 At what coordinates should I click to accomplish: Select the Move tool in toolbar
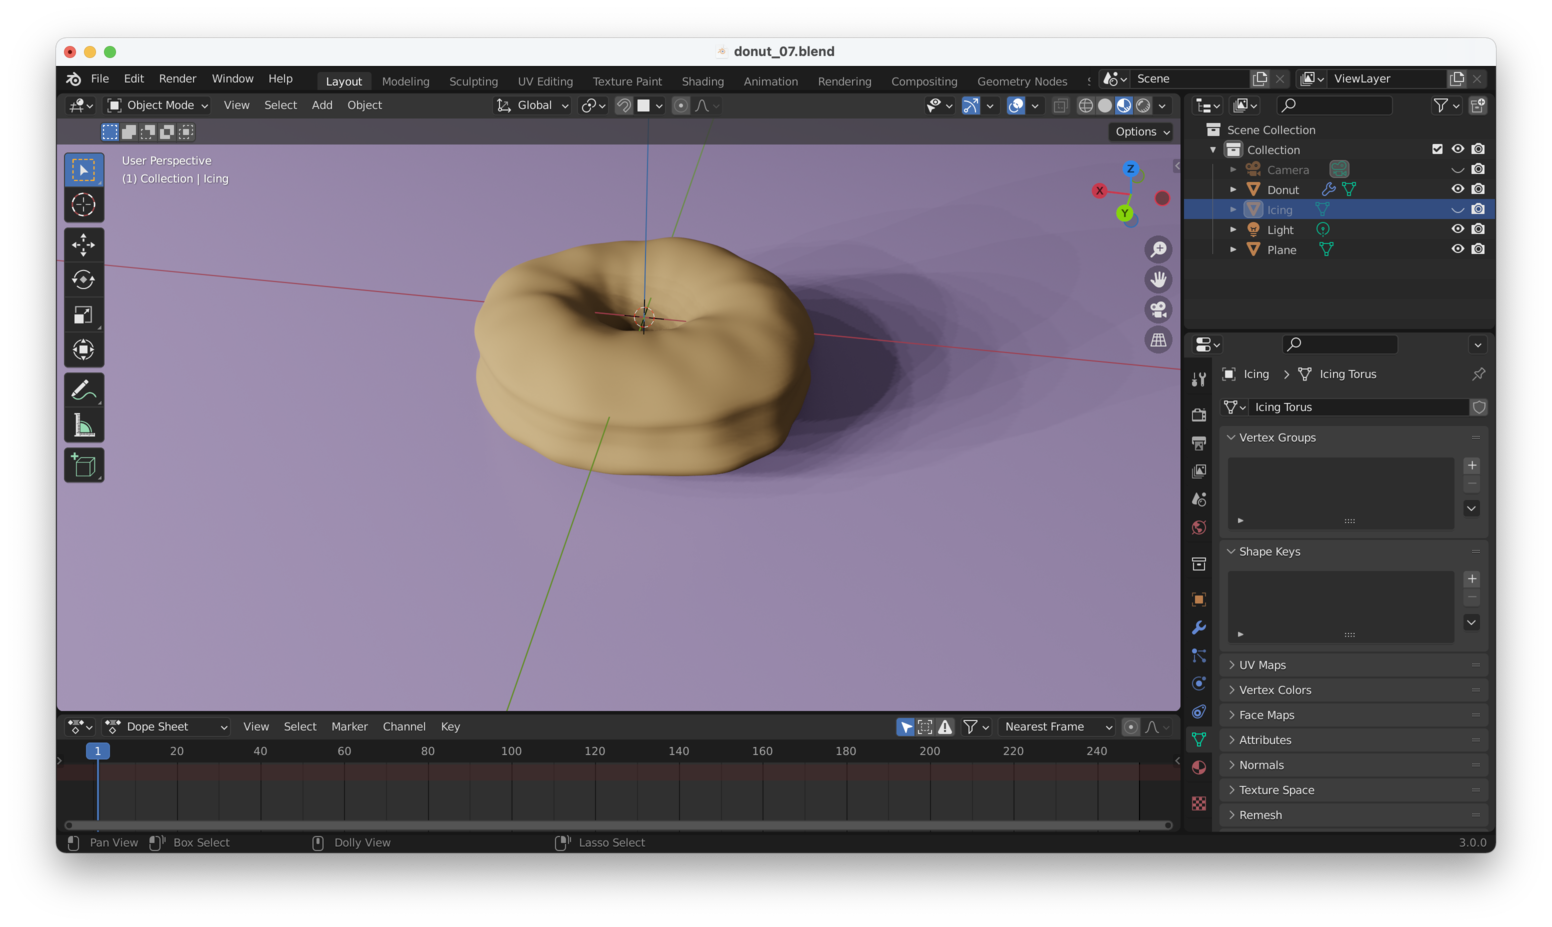(84, 245)
